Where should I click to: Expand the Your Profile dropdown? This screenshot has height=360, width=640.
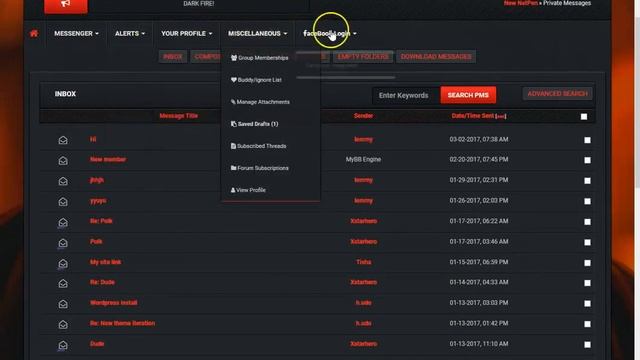[x=187, y=33]
